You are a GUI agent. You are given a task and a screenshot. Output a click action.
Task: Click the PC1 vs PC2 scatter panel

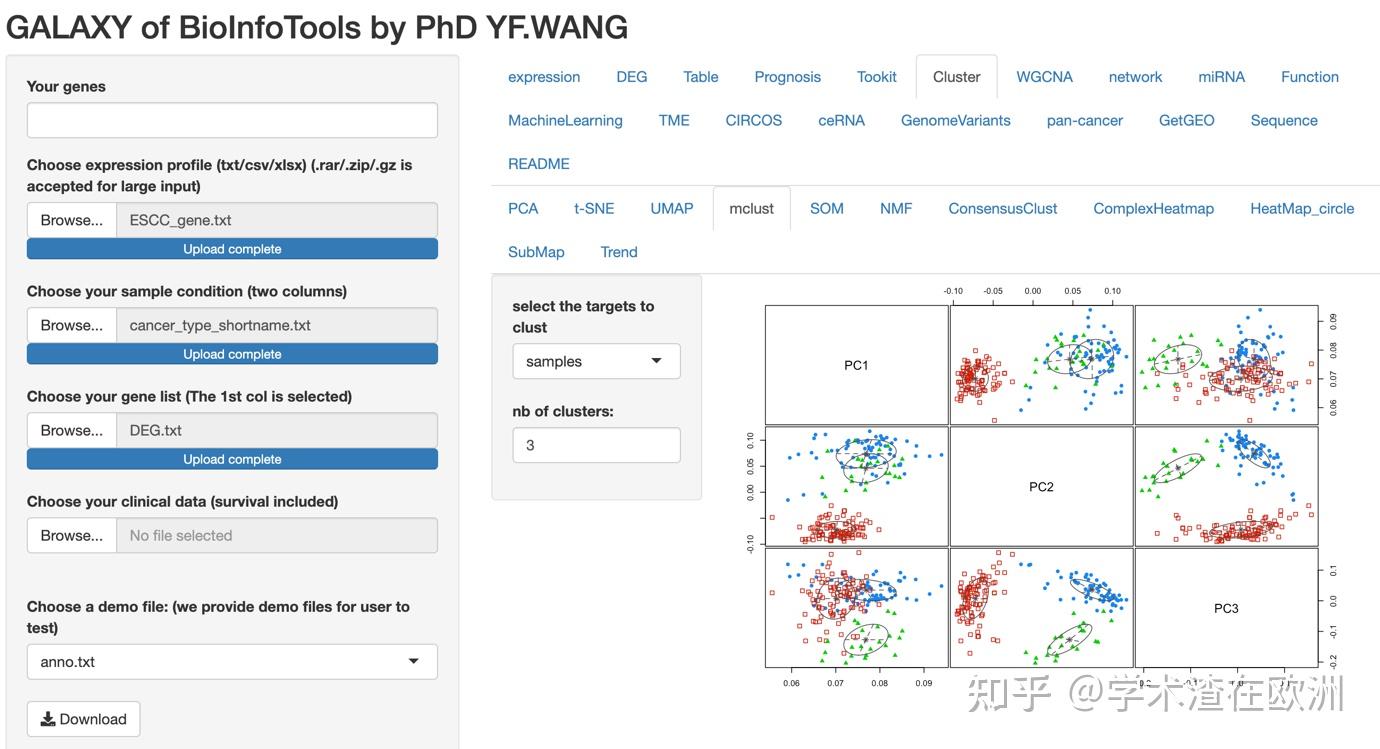click(1041, 365)
